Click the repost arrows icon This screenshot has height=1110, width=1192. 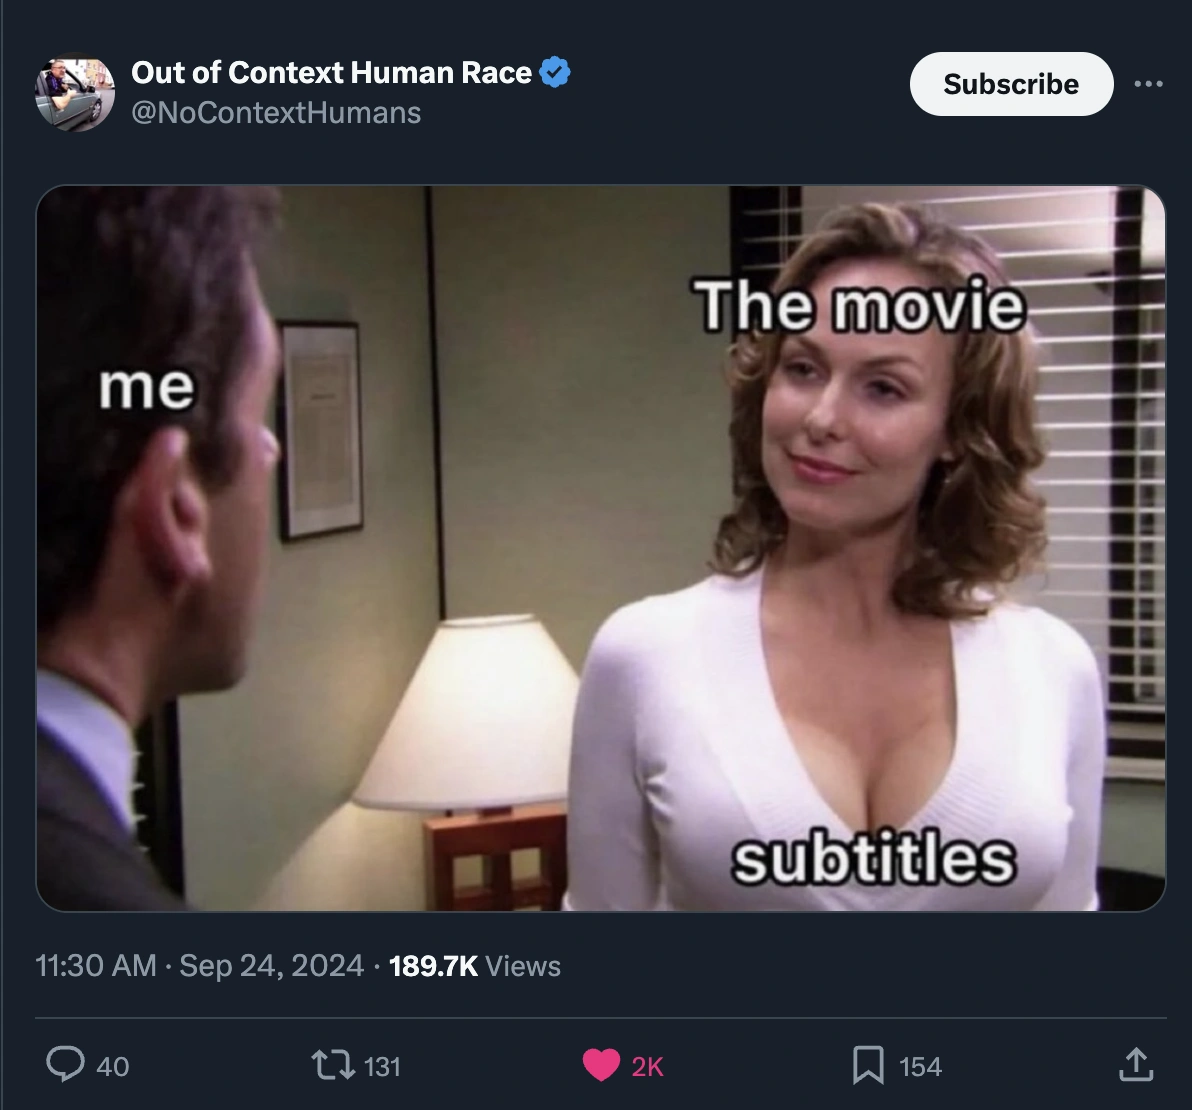click(x=333, y=1065)
